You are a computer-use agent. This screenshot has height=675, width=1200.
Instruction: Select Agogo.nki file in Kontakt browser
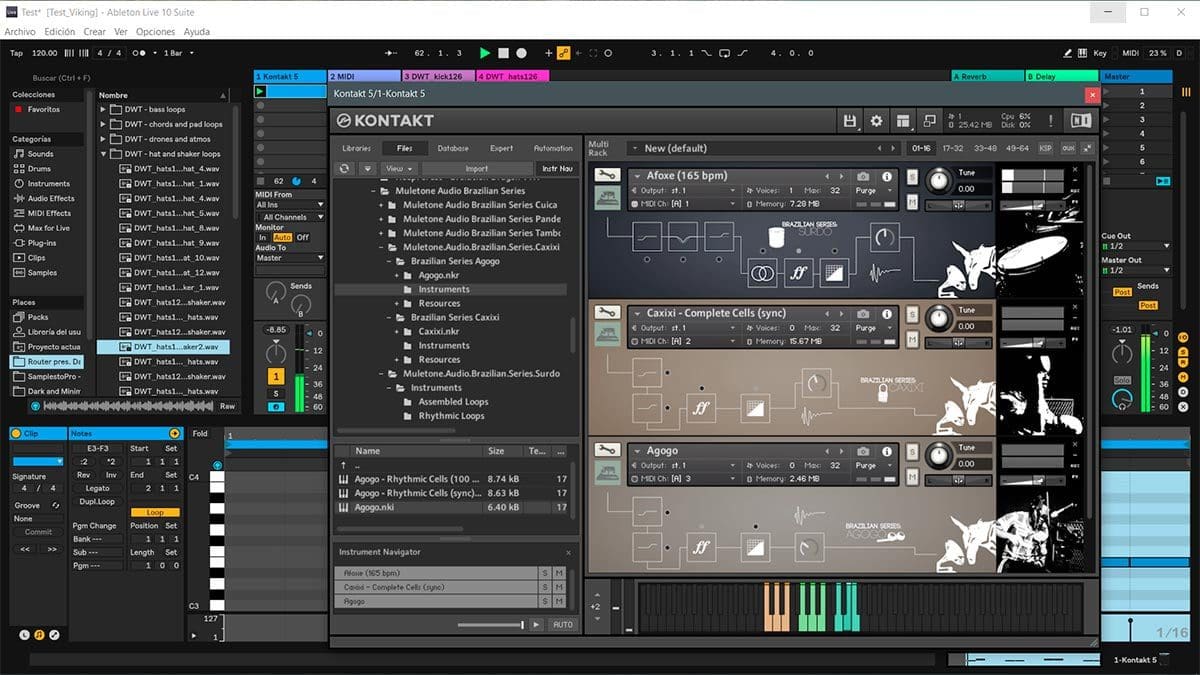point(455,507)
